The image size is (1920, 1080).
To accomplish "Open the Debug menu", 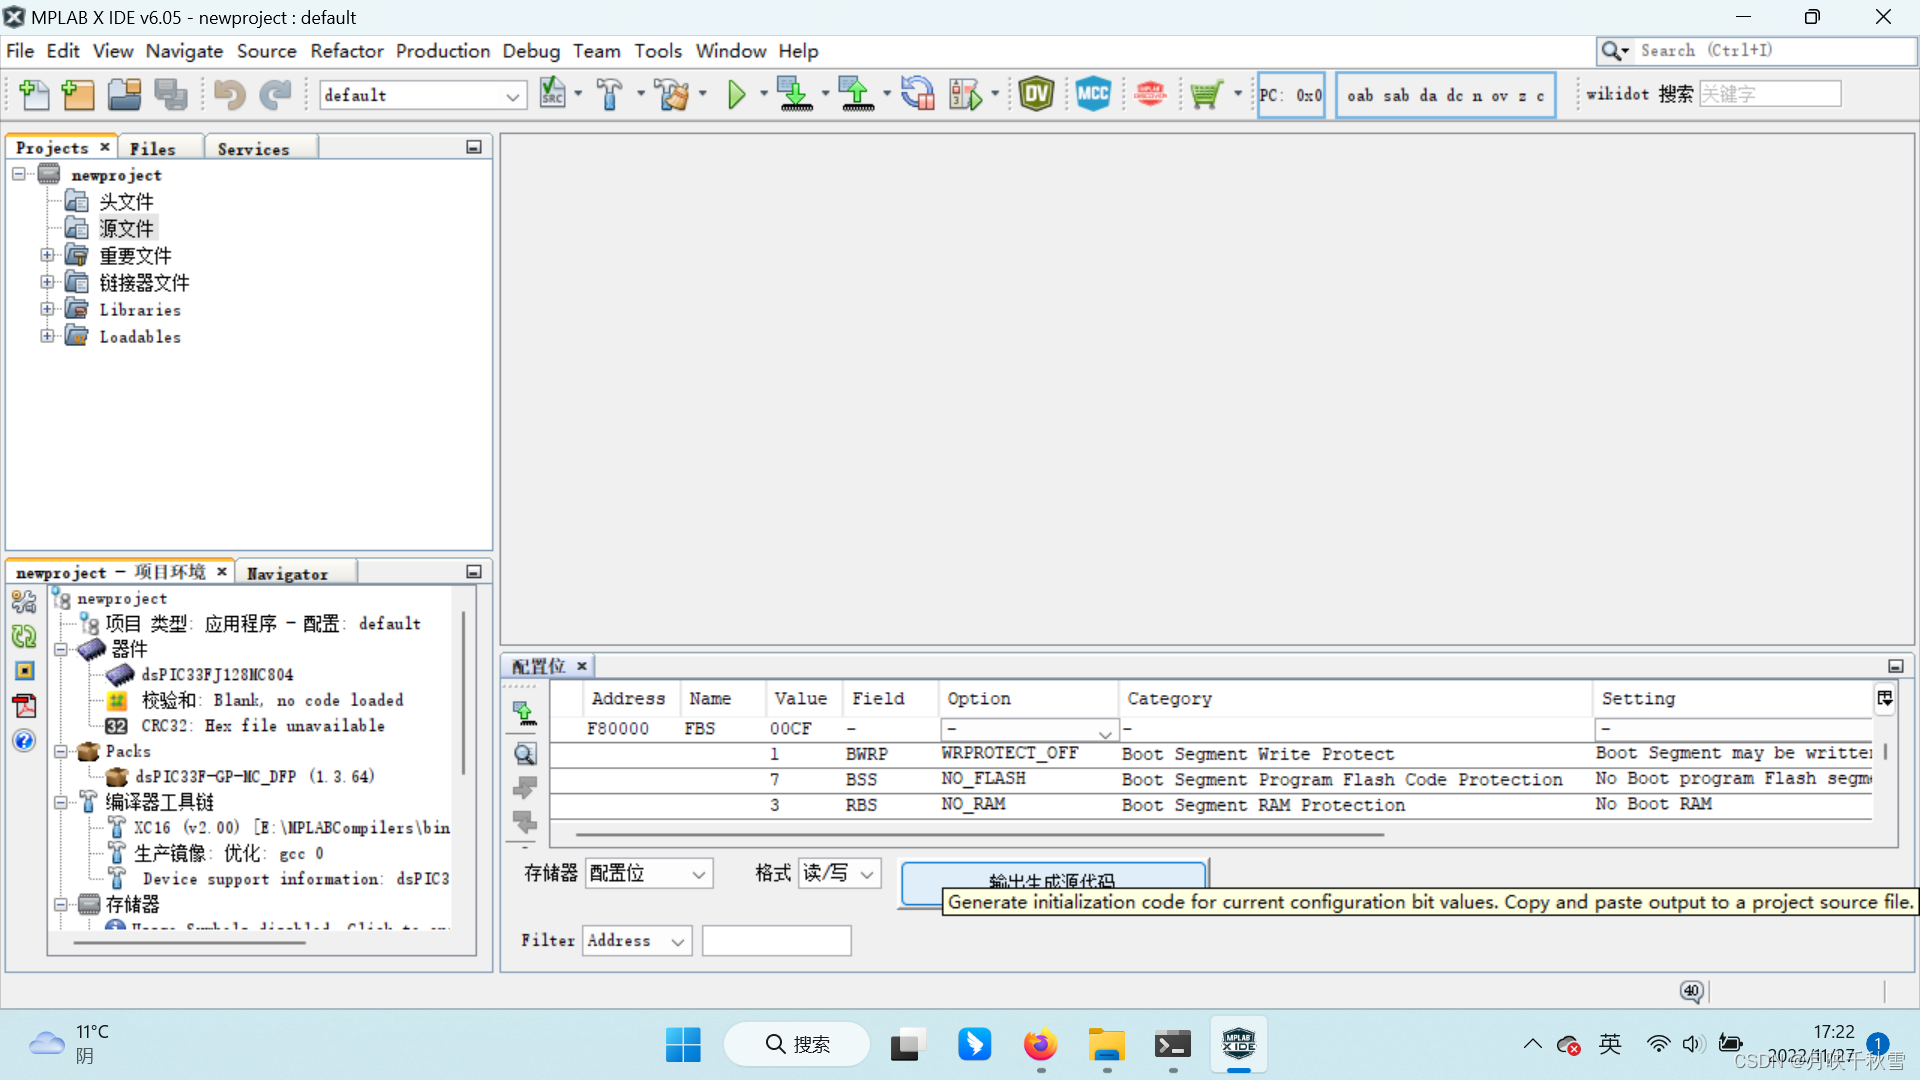I will point(531,50).
